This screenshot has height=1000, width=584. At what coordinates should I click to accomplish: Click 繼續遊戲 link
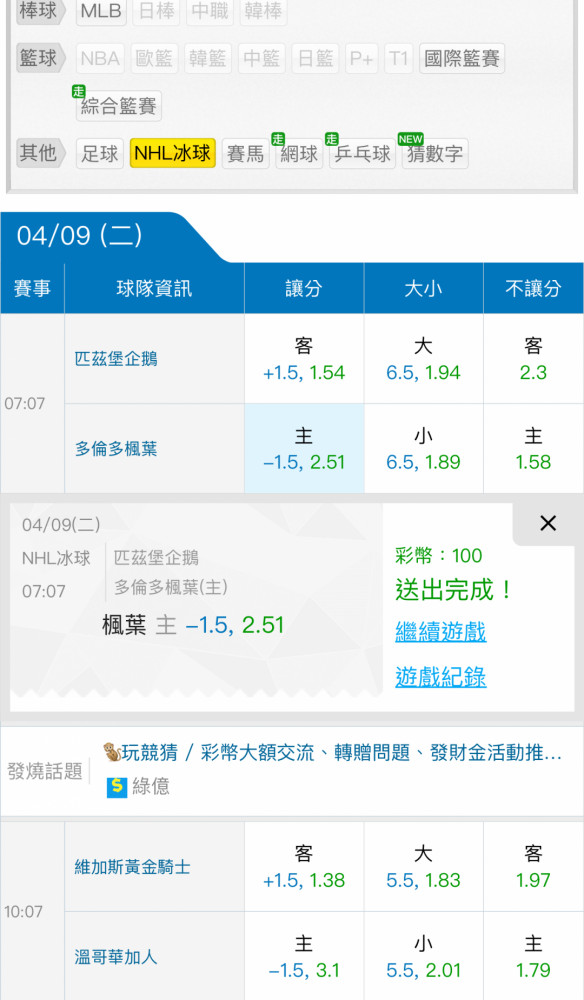[441, 632]
